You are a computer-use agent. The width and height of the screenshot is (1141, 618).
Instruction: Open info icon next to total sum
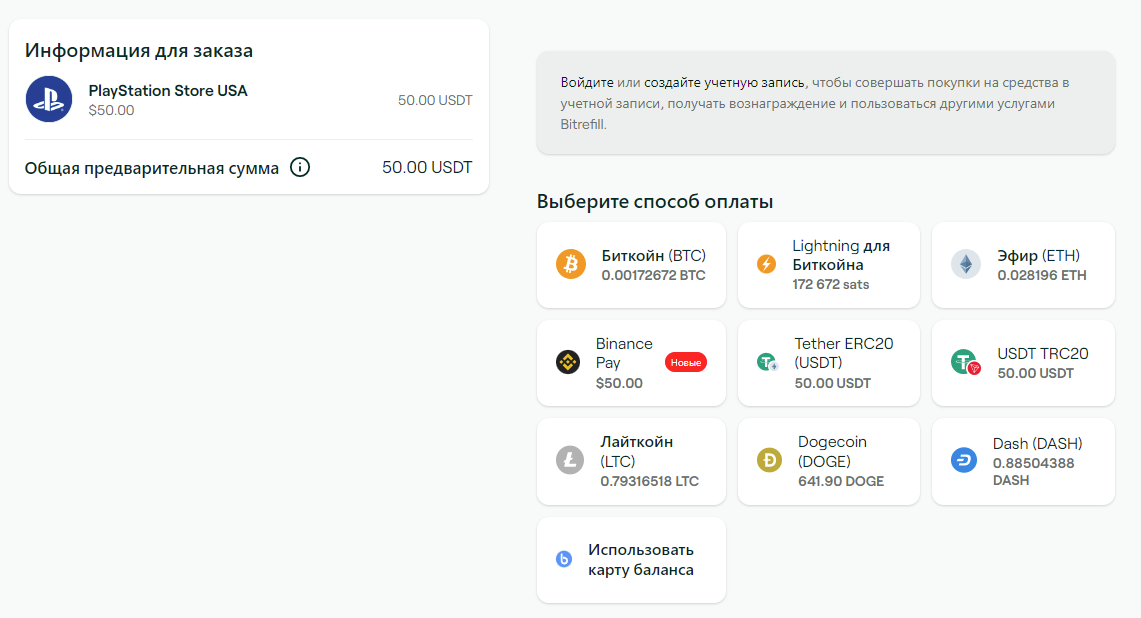tap(300, 167)
